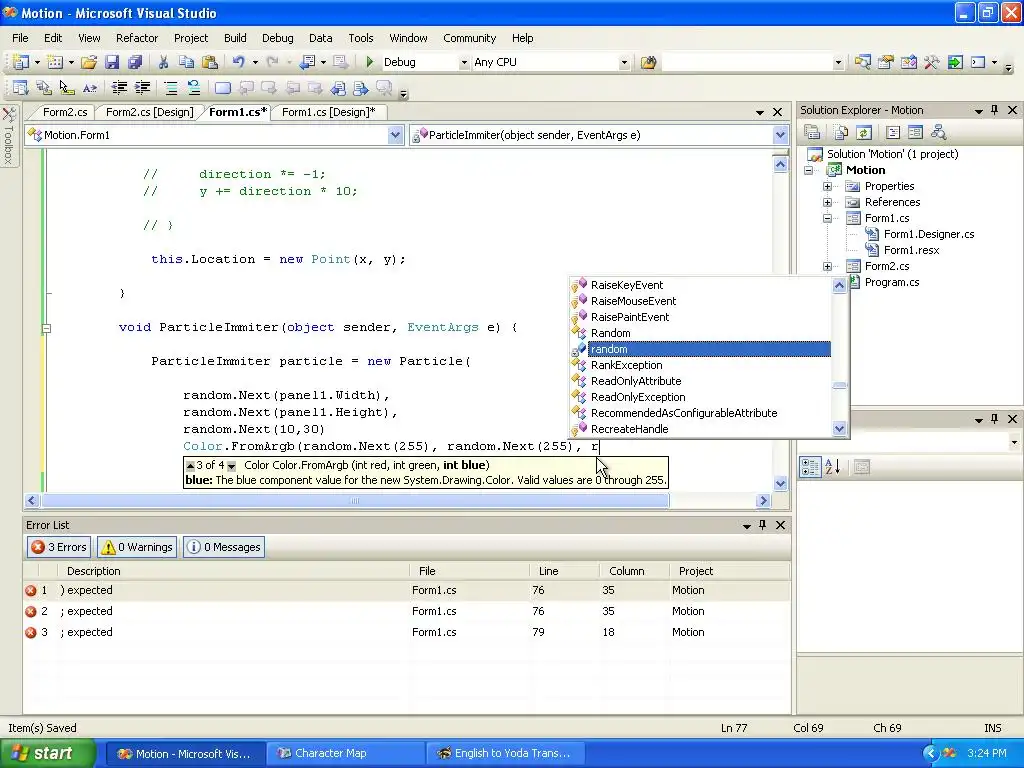The width and height of the screenshot is (1024, 768).
Task: Click the New Project toolbar icon
Action: tap(20, 62)
